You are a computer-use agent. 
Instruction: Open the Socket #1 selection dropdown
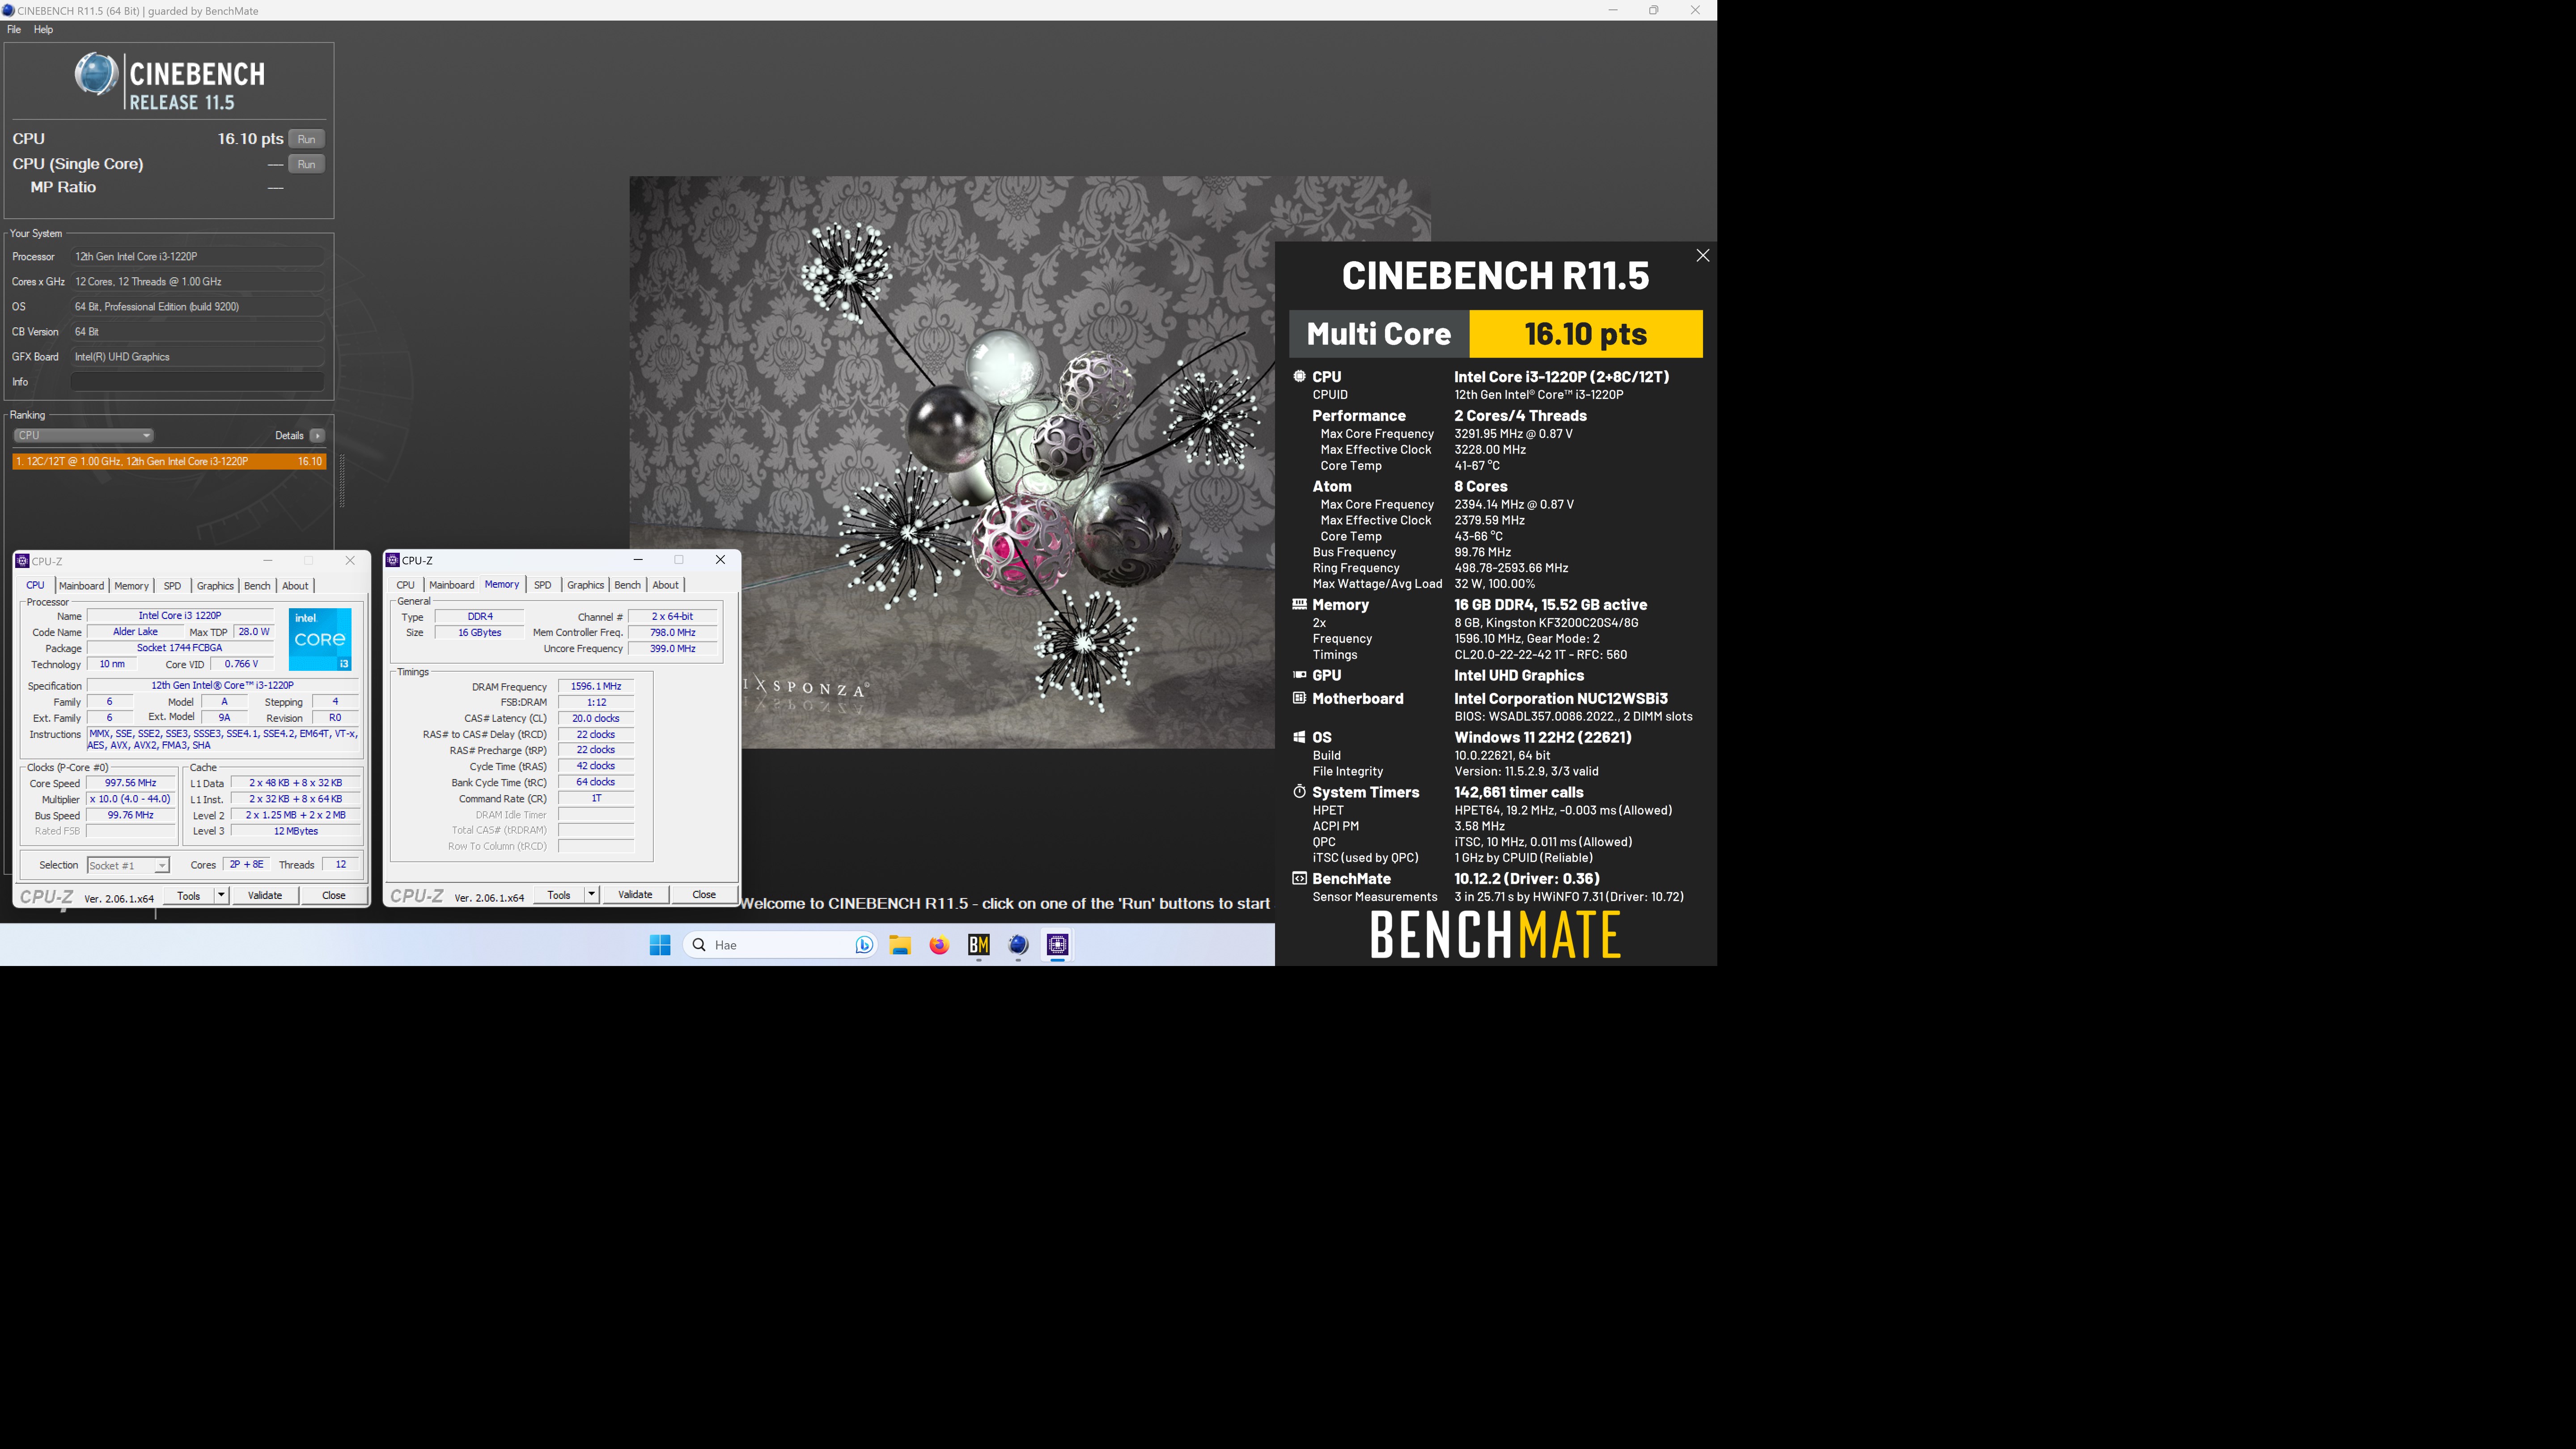pyautogui.click(x=128, y=865)
